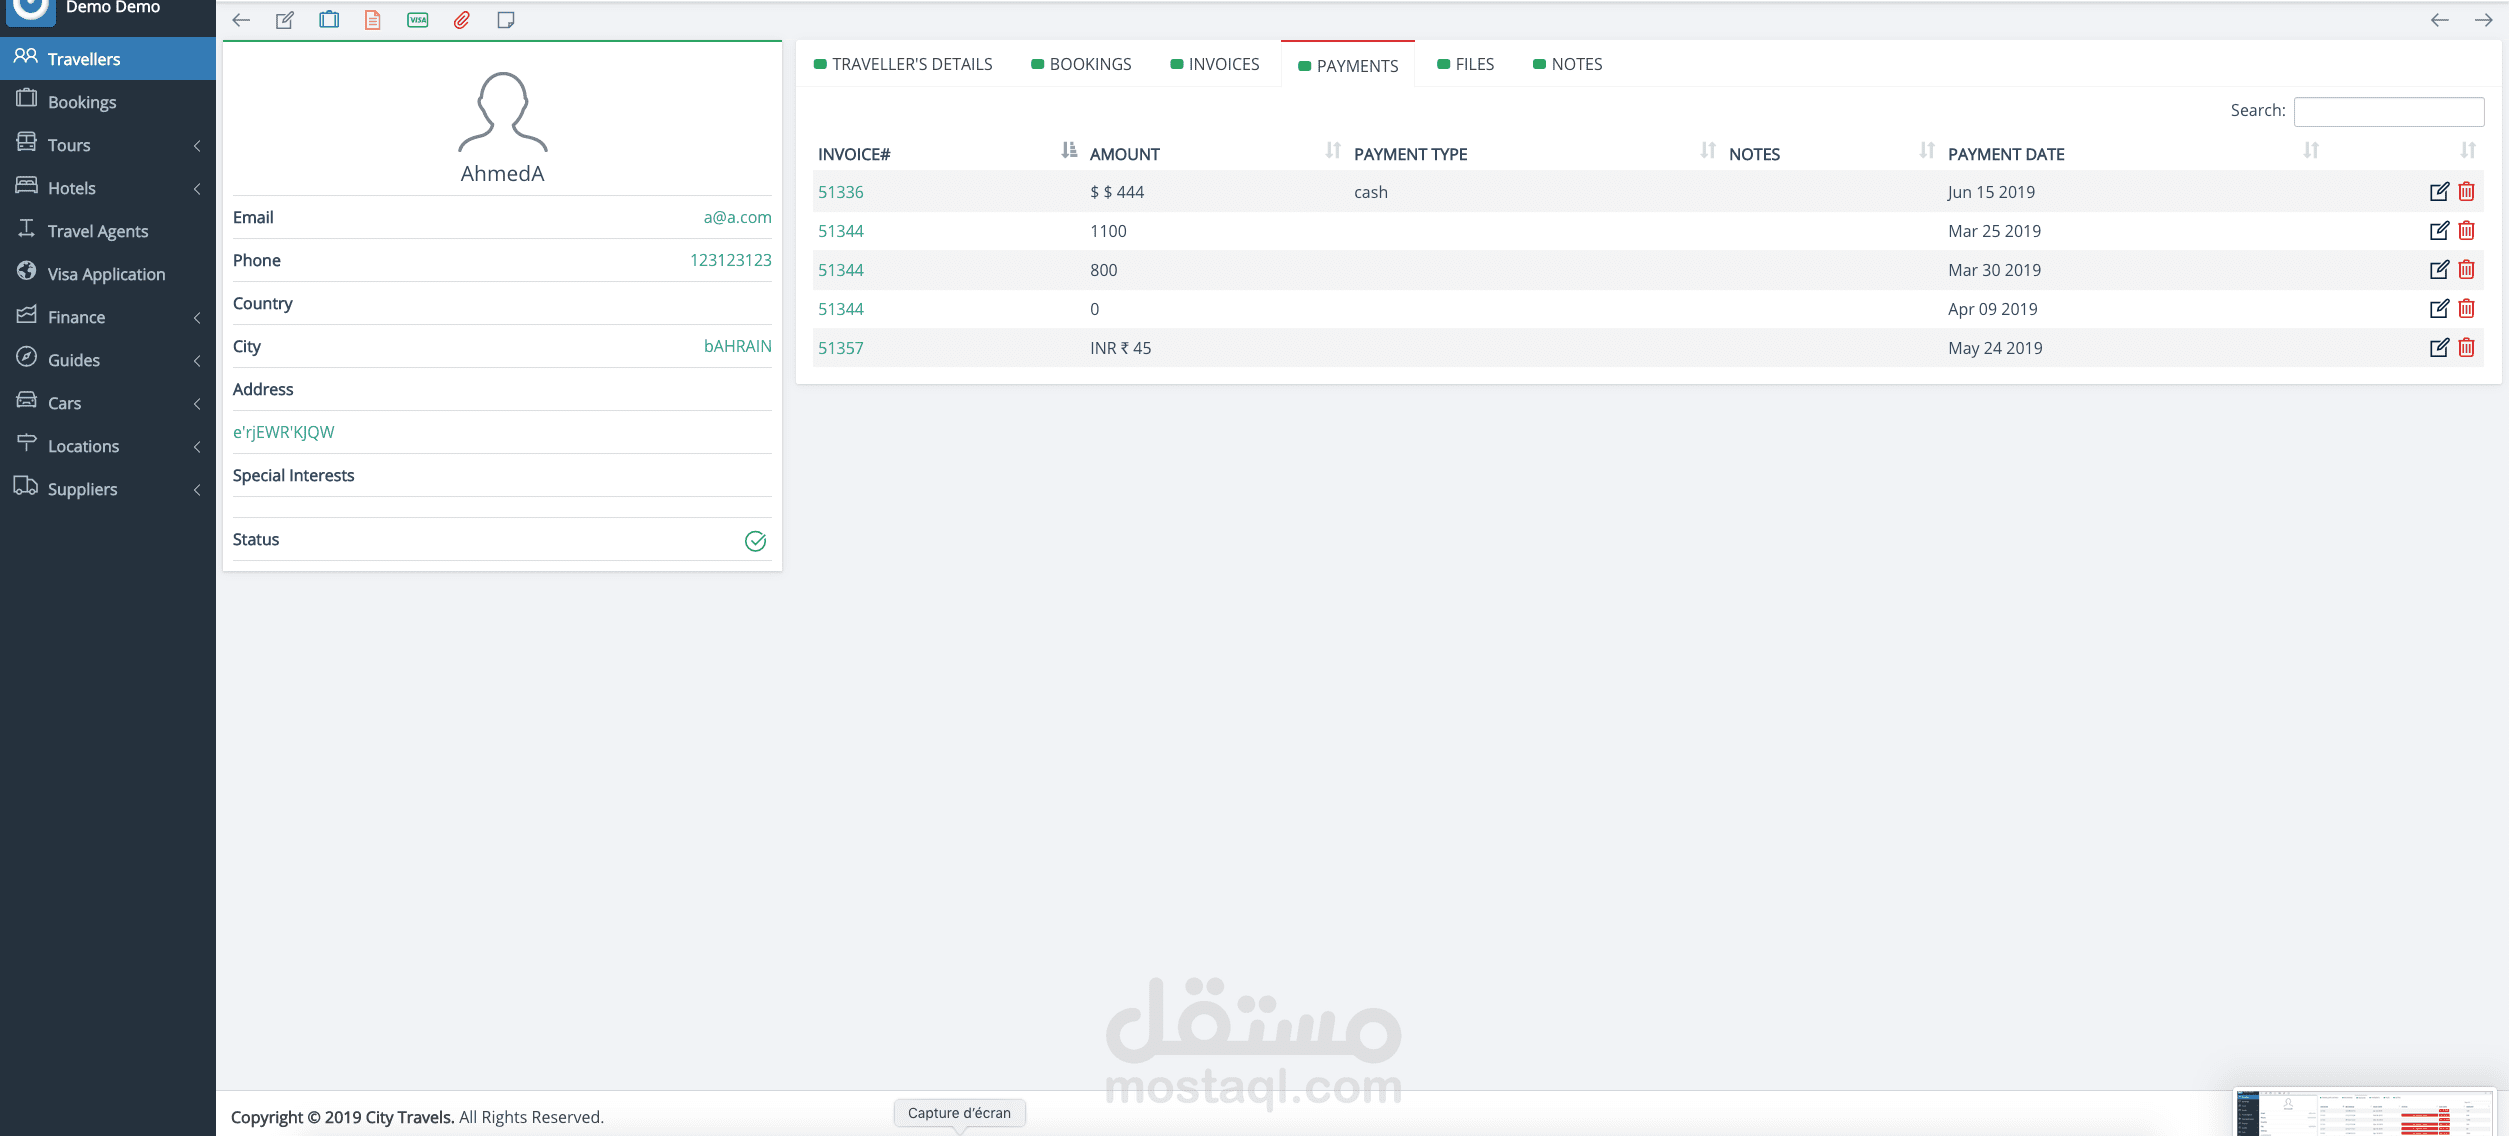Delete the Jun 15 2019 payment row
The height and width of the screenshot is (1136, 2509).
(x=2466, y=192)
